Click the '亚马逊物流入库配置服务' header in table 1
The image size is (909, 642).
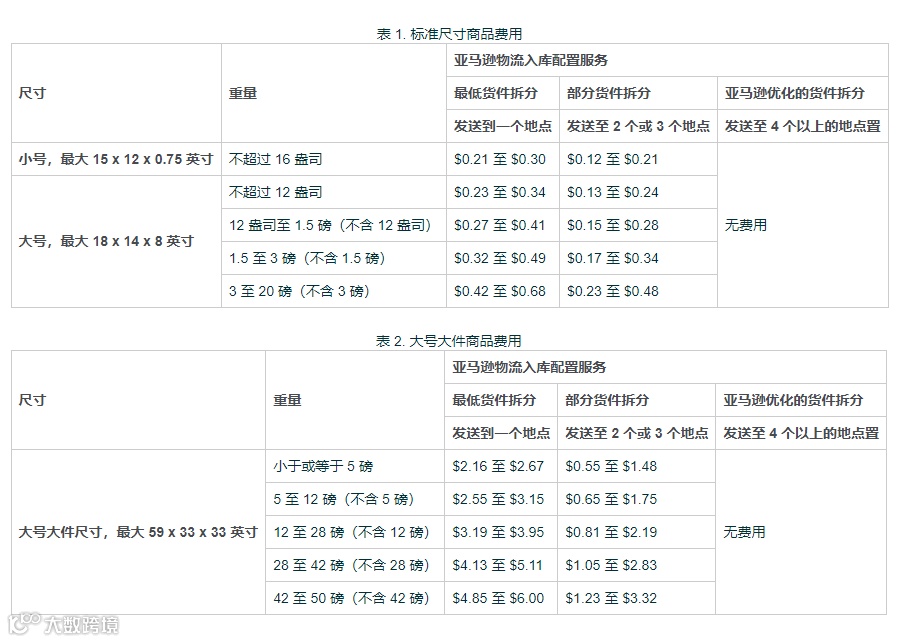pos(530,60)
